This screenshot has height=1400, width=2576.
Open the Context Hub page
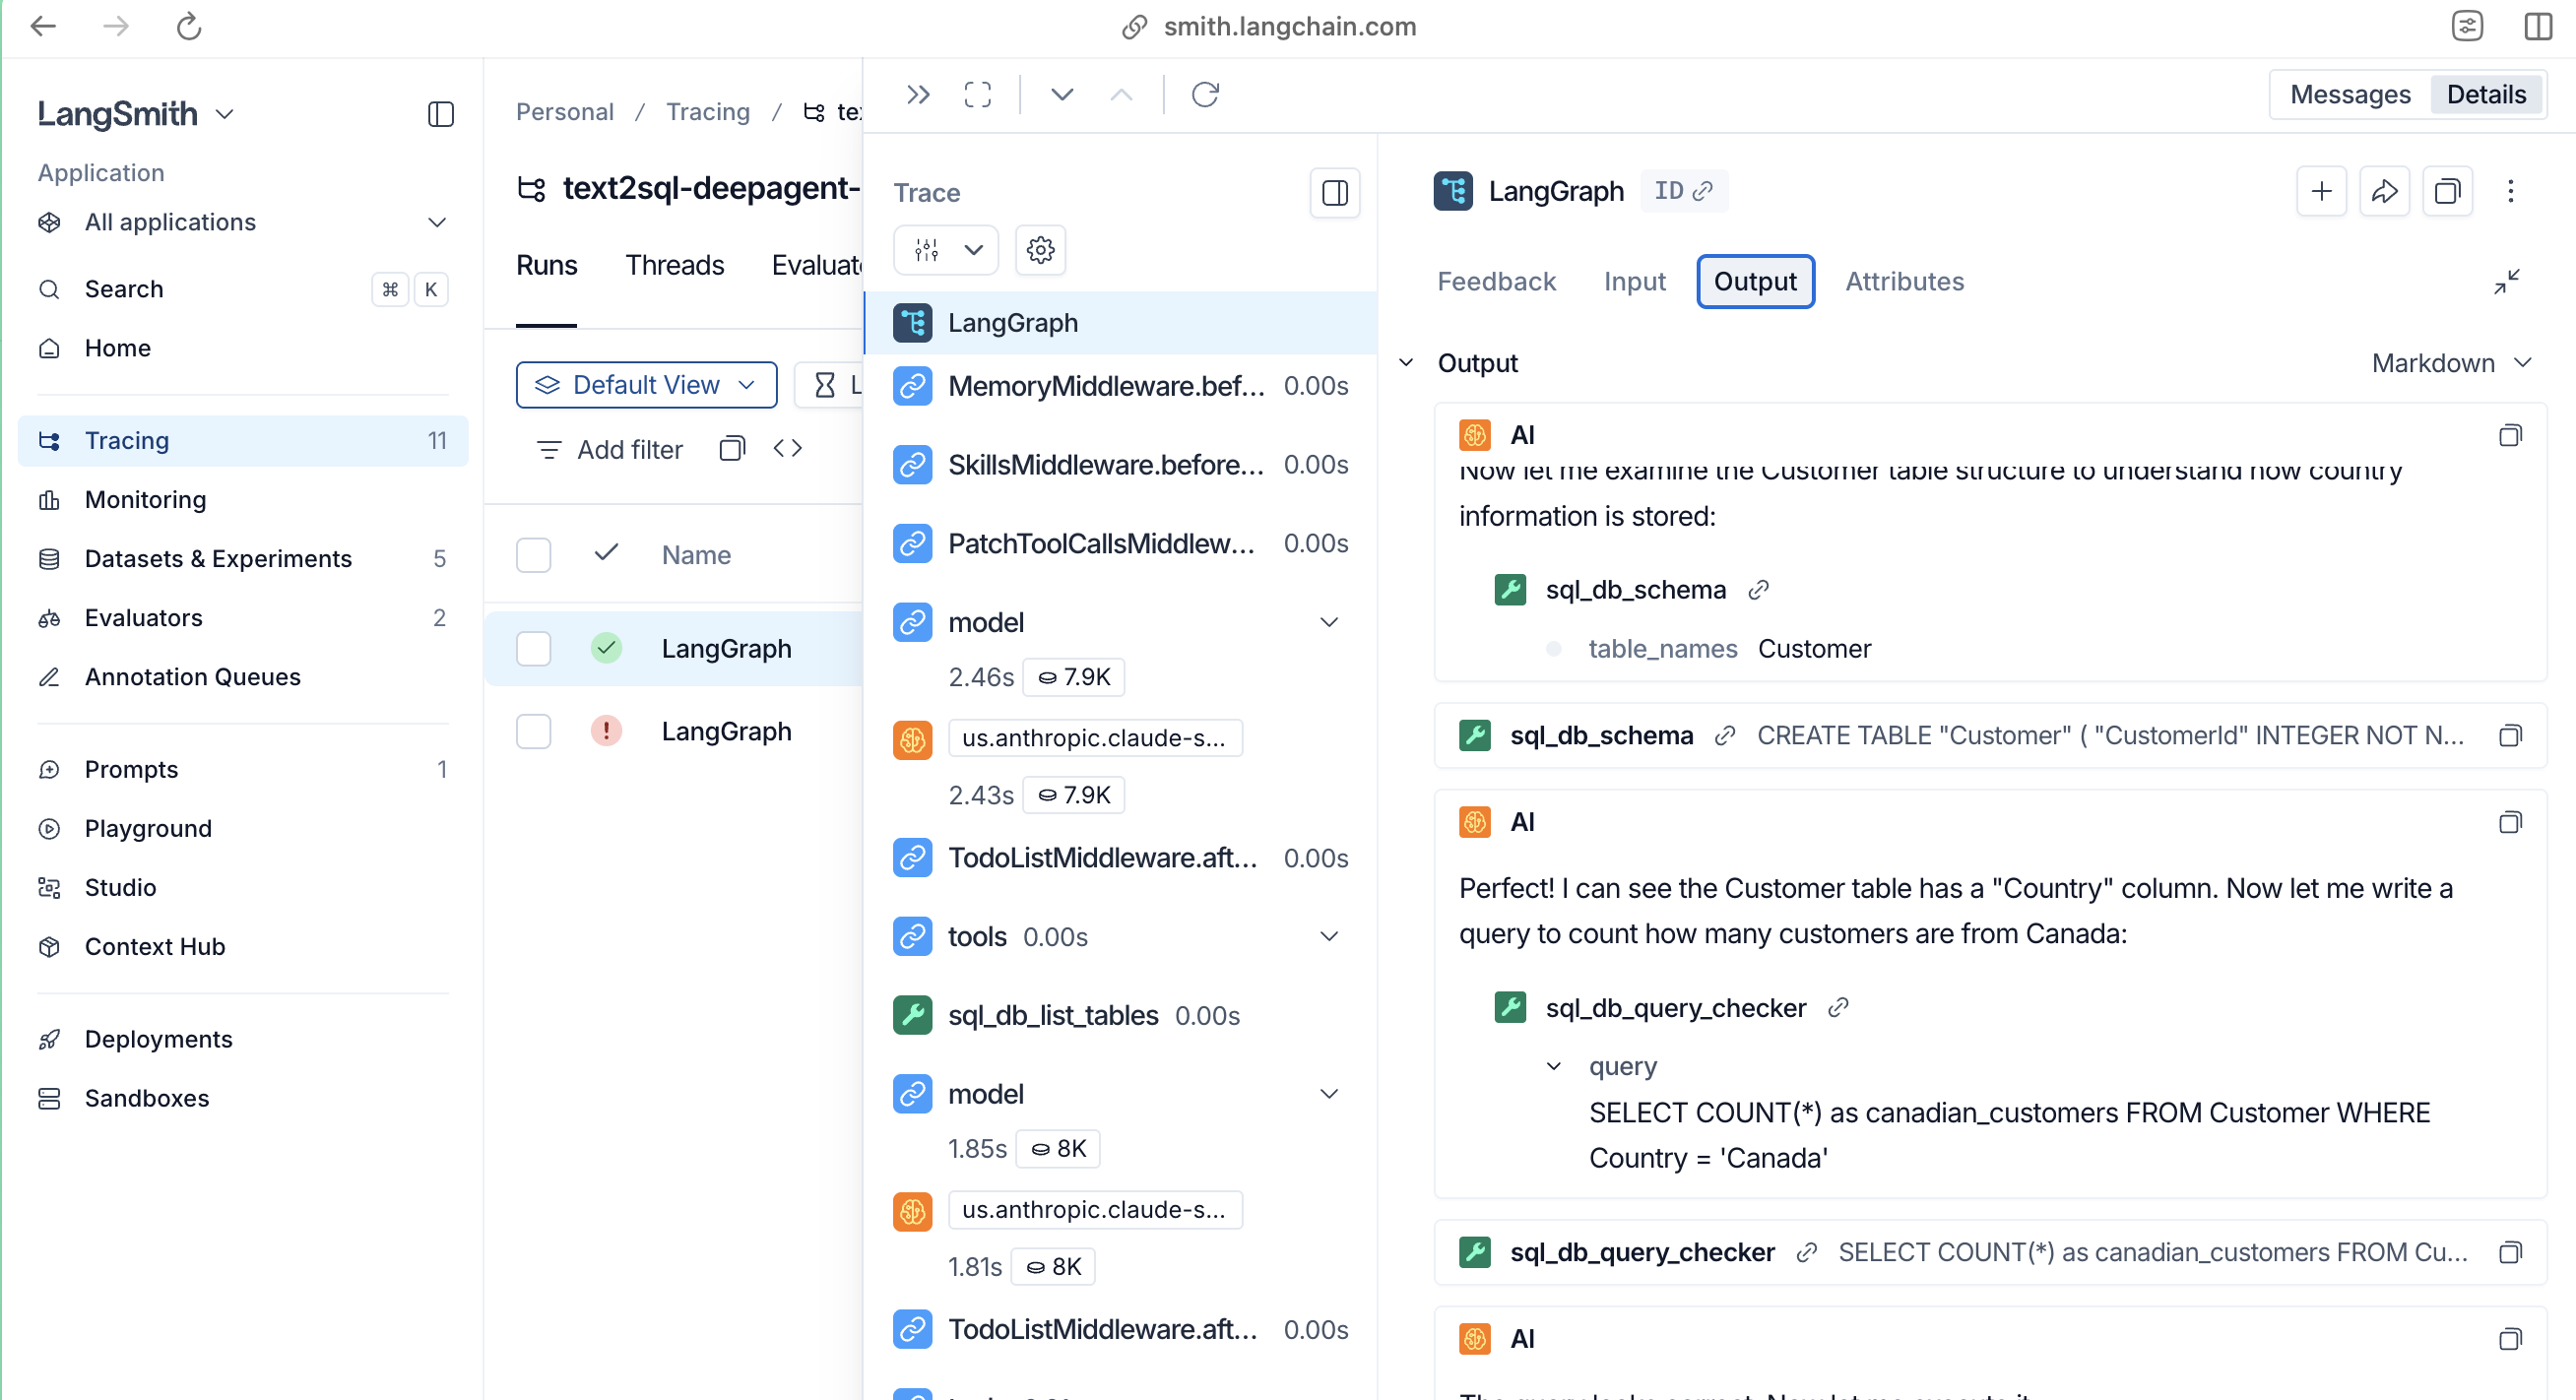pyautogui.click(x=243, y=947)
